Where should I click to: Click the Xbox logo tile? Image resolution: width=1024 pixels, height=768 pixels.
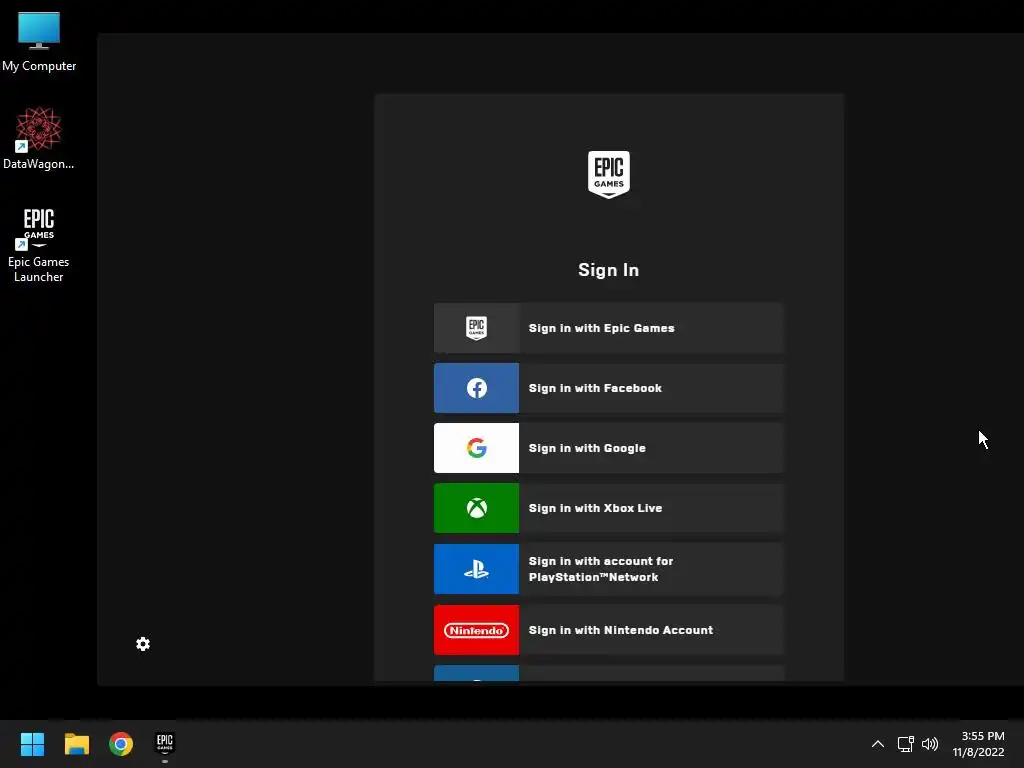[477, 508]
